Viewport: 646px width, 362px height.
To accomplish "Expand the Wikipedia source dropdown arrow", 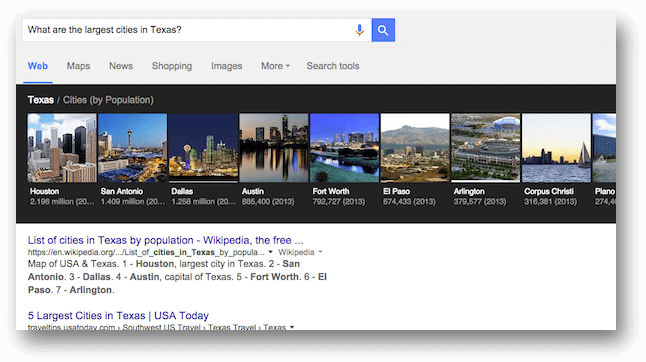I will (x=321, y=252).
